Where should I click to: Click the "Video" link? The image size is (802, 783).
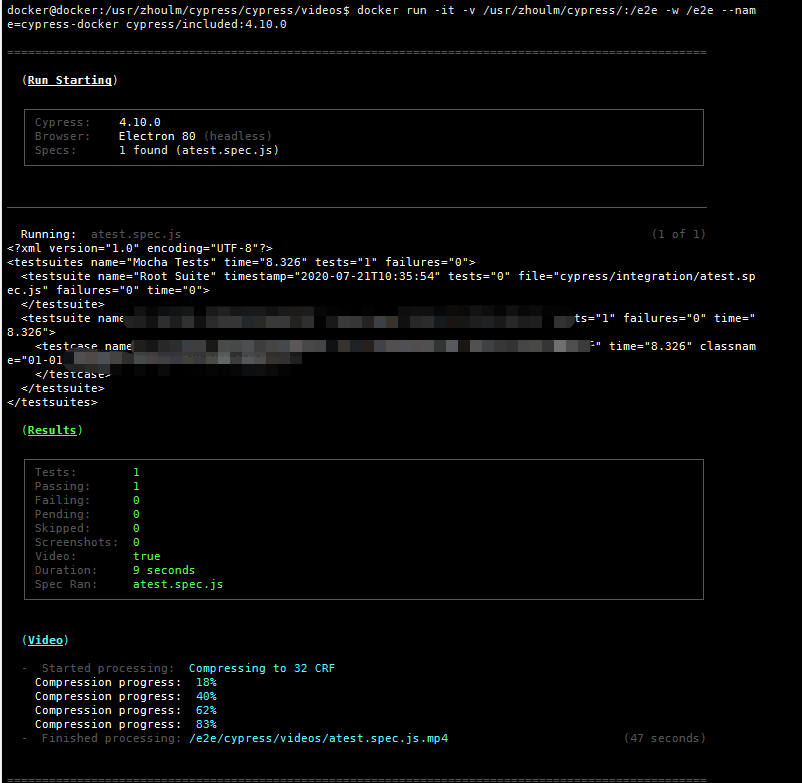click(x=44, y=640)
